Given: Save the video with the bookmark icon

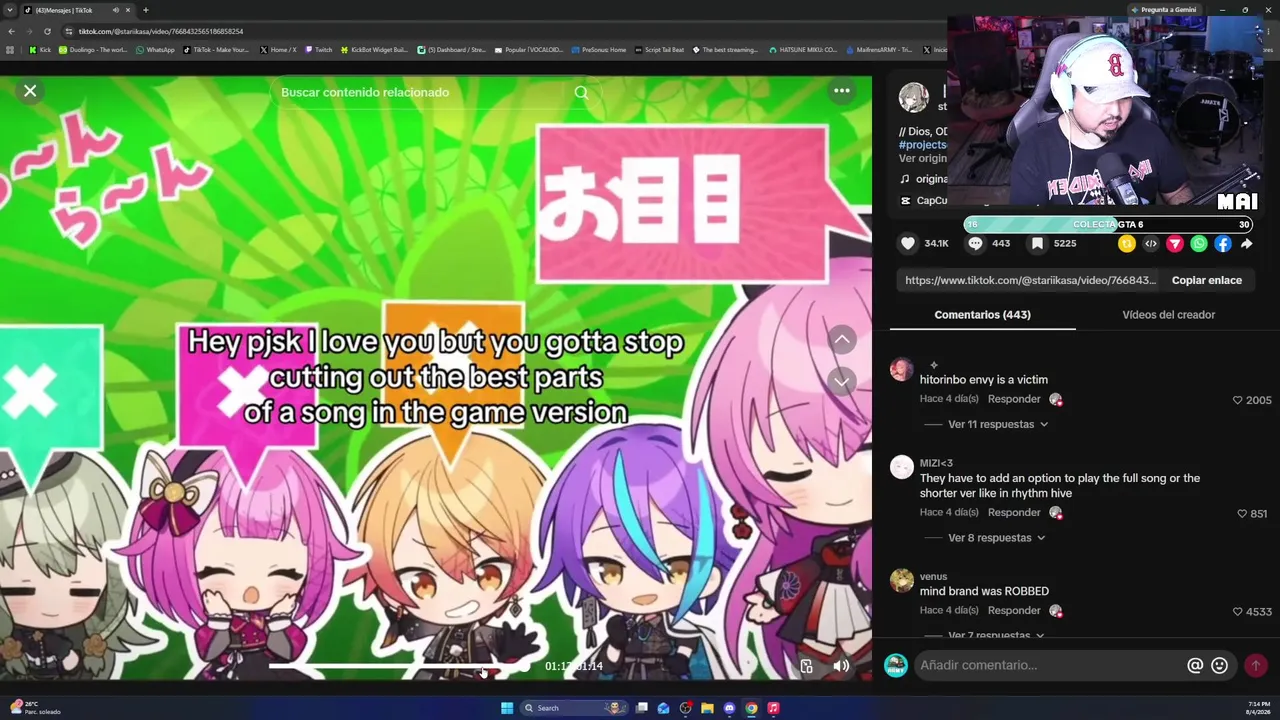Looking at the screenshot, I should tap(1038, 243).
